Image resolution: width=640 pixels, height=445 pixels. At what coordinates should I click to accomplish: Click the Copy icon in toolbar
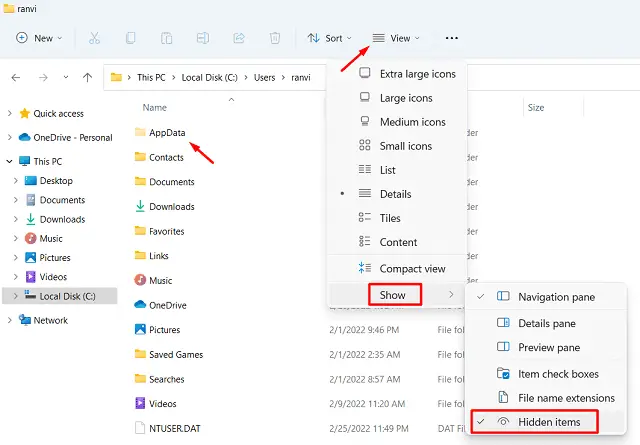pos(131,38)
